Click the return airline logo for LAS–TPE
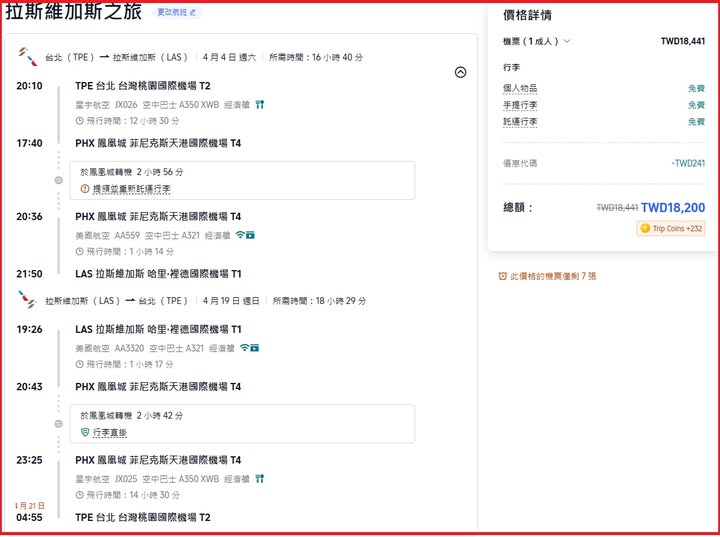Viewport: 720px width, 537px height. [27, 299]
